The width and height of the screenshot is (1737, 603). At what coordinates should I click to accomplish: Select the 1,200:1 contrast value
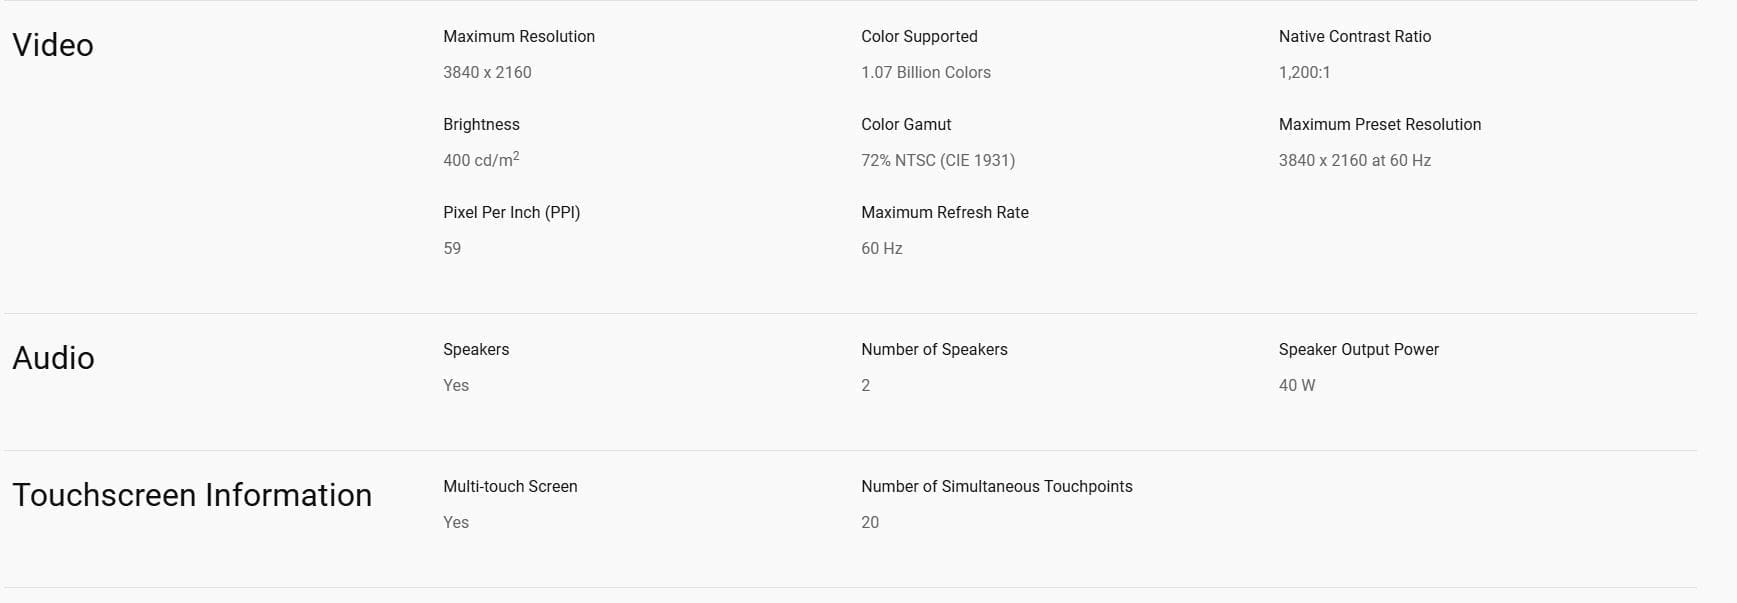[x=1304, y=72]
